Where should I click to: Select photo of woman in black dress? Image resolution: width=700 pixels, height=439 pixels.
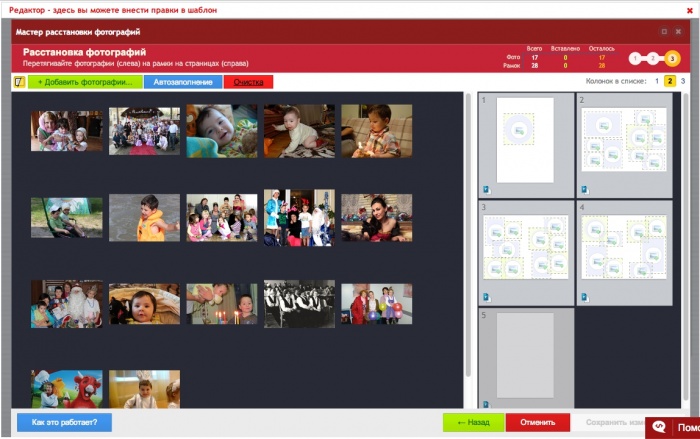(x=377, y=217)
